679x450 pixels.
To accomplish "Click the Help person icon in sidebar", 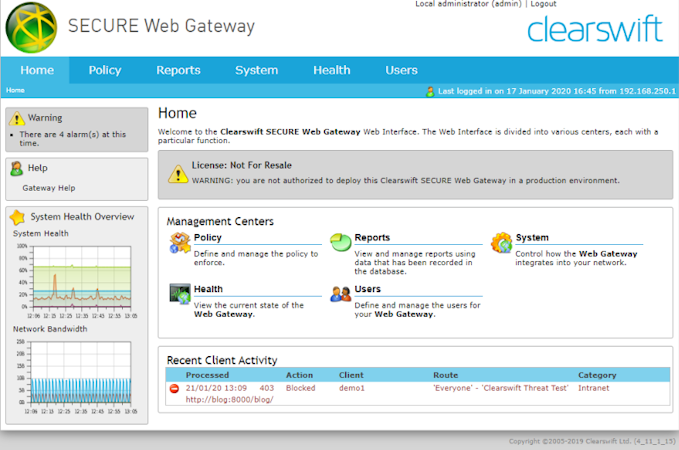I will 16,168.
